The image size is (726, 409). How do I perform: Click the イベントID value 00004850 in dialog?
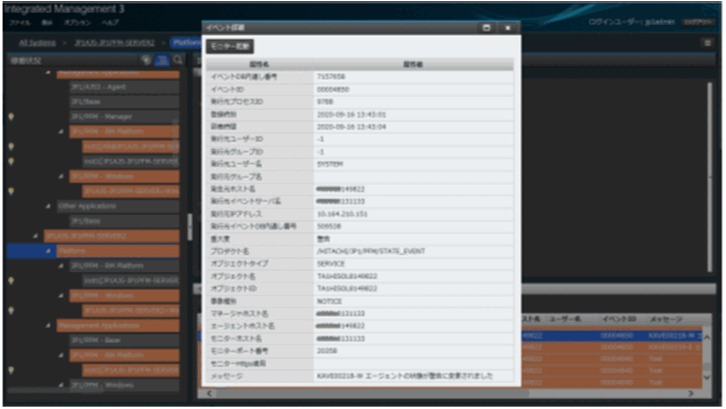[x=332, y=89]
